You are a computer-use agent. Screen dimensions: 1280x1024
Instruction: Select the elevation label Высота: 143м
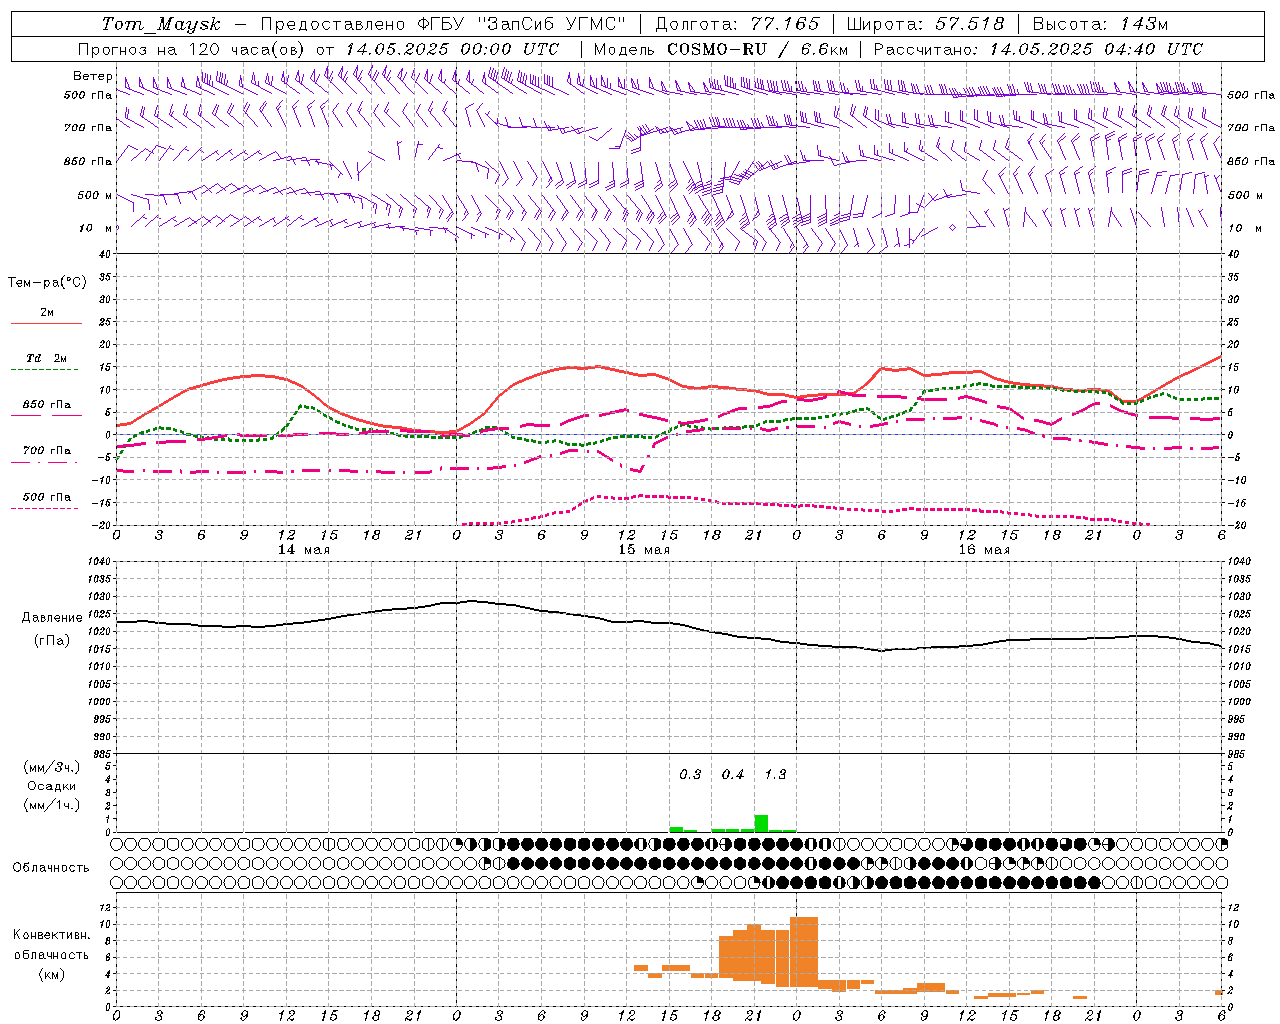click(1099, 24)
